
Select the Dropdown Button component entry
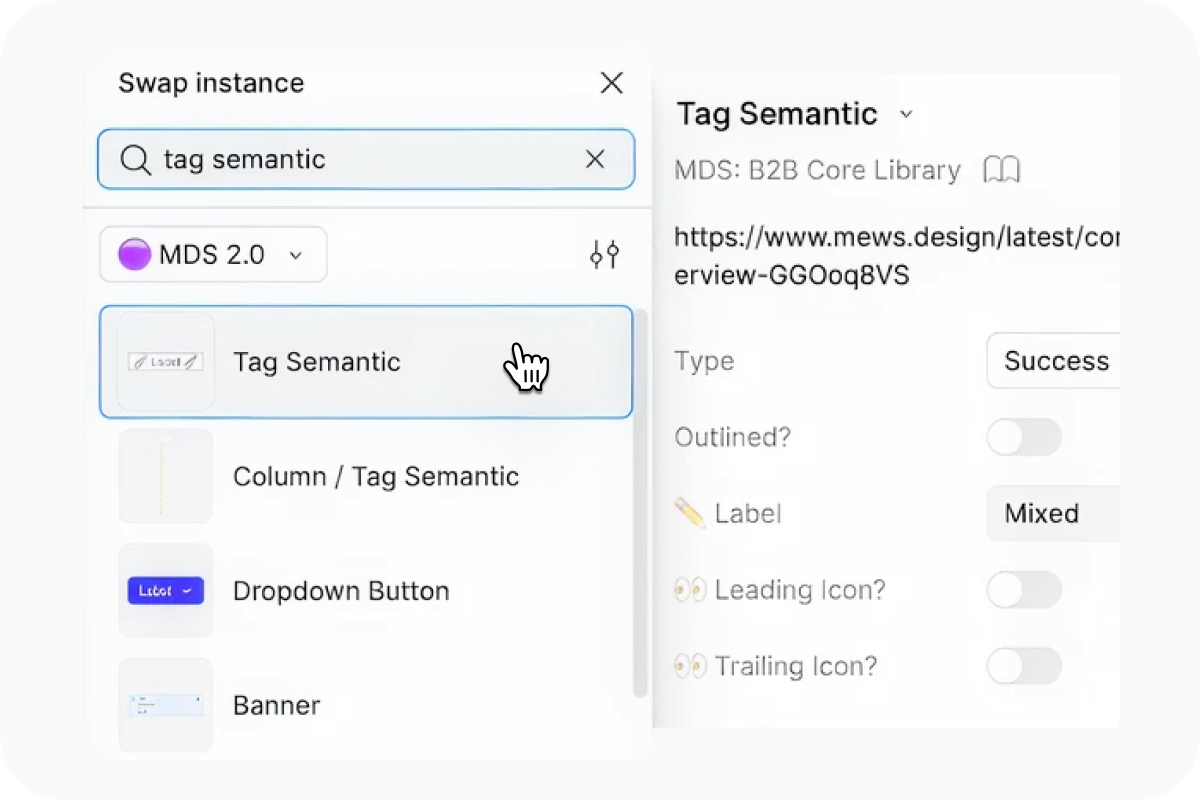click(x=340, y=590)
